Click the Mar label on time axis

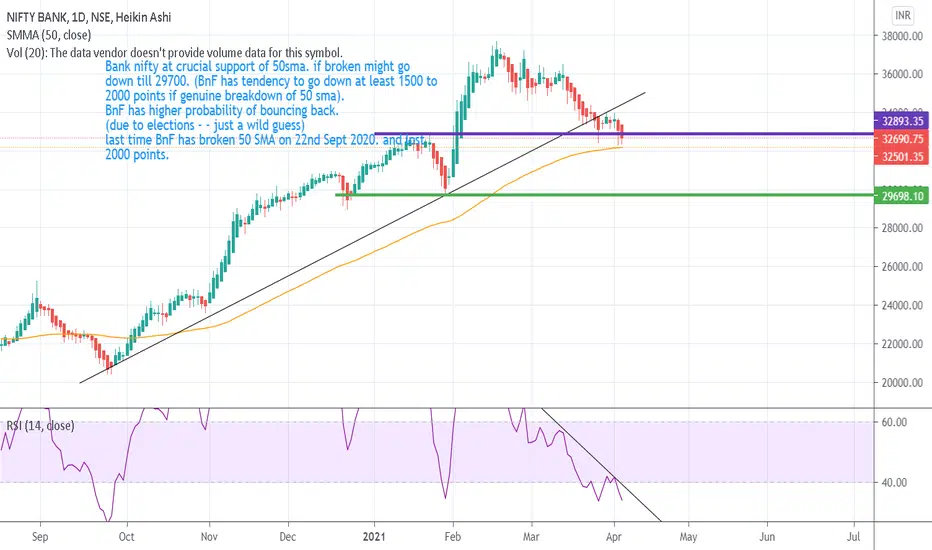[531, 537]
